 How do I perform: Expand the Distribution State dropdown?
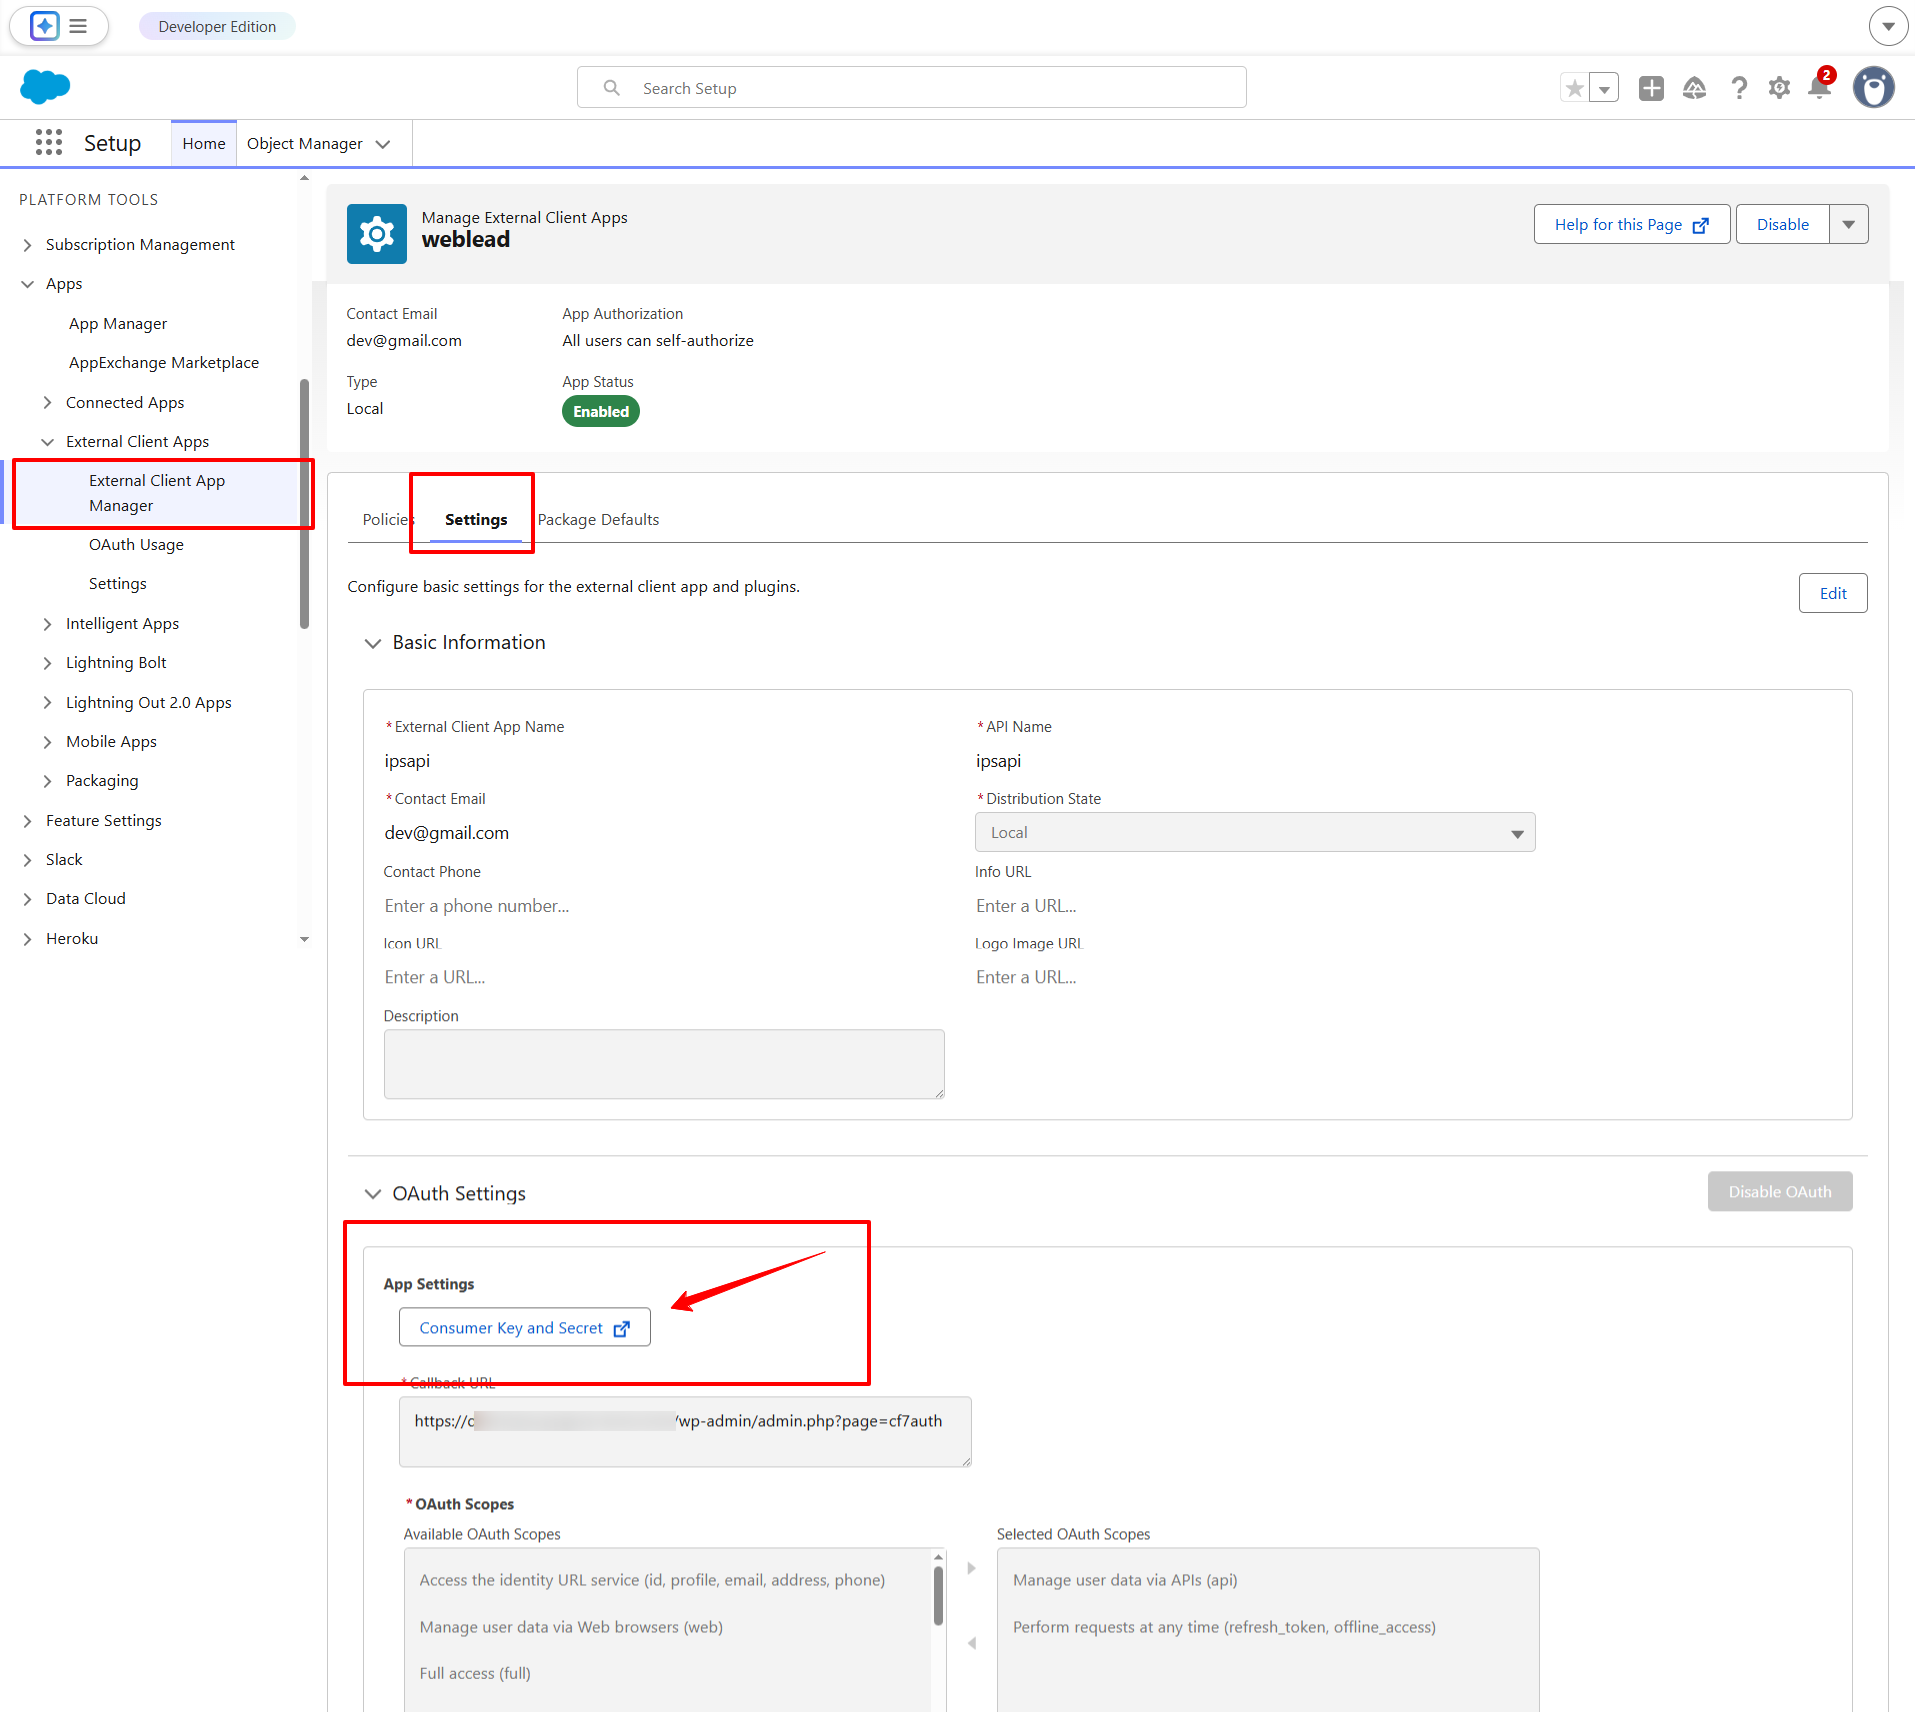pyautogui.click(x=1516, y=832)
